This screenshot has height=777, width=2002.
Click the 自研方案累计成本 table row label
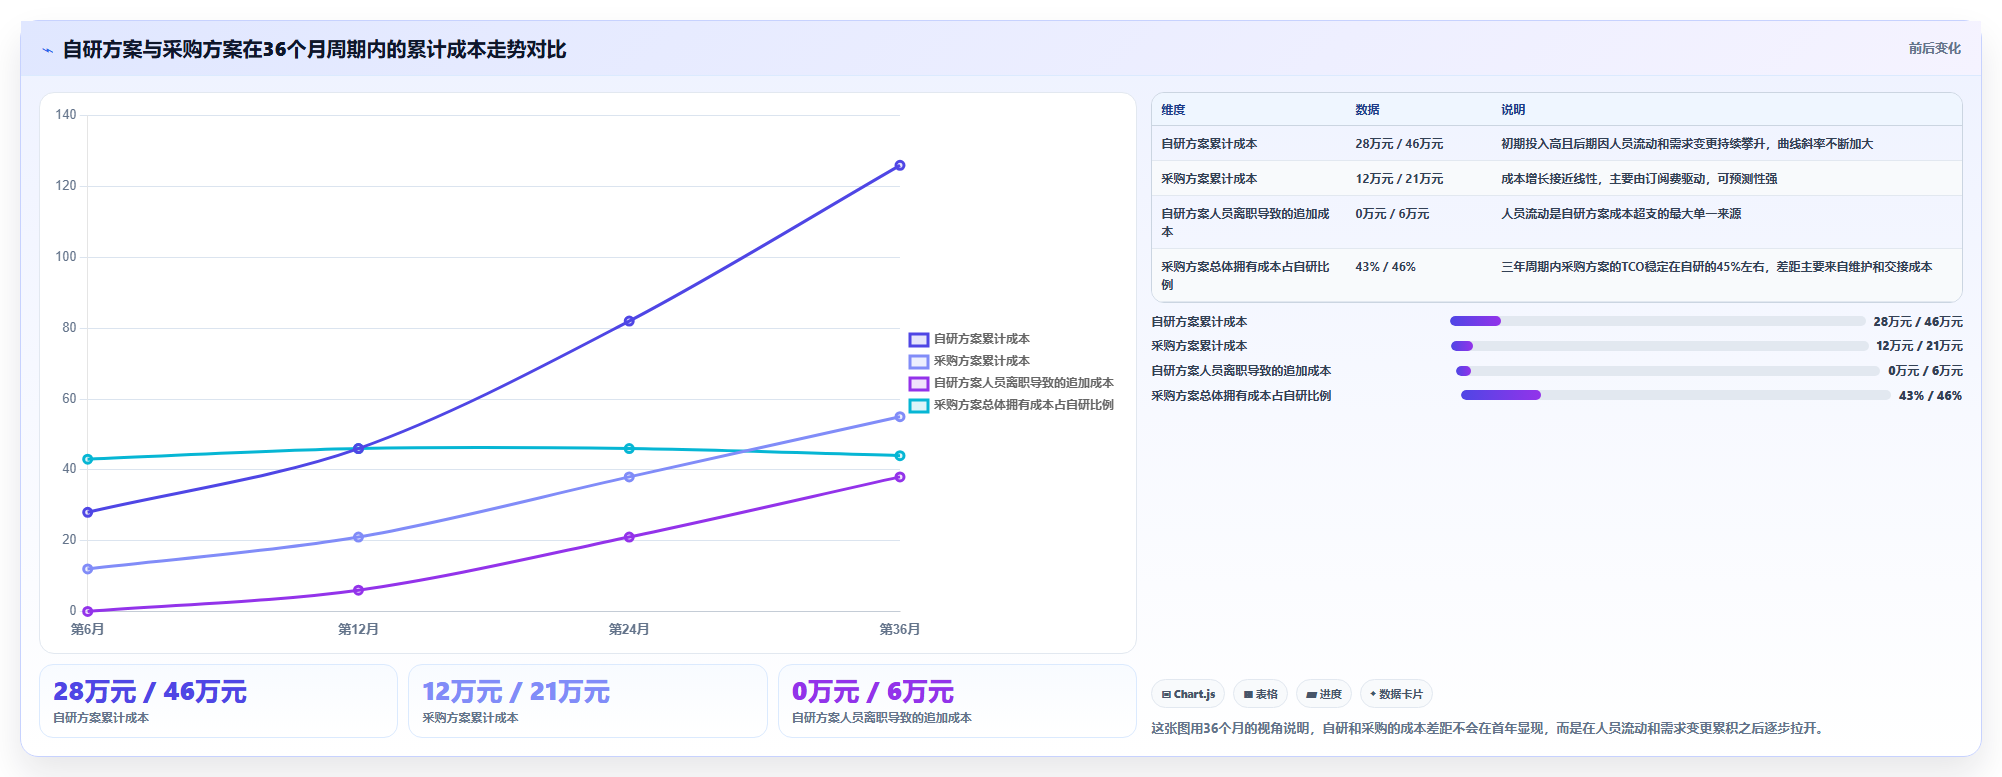[x=1209, y=144]
